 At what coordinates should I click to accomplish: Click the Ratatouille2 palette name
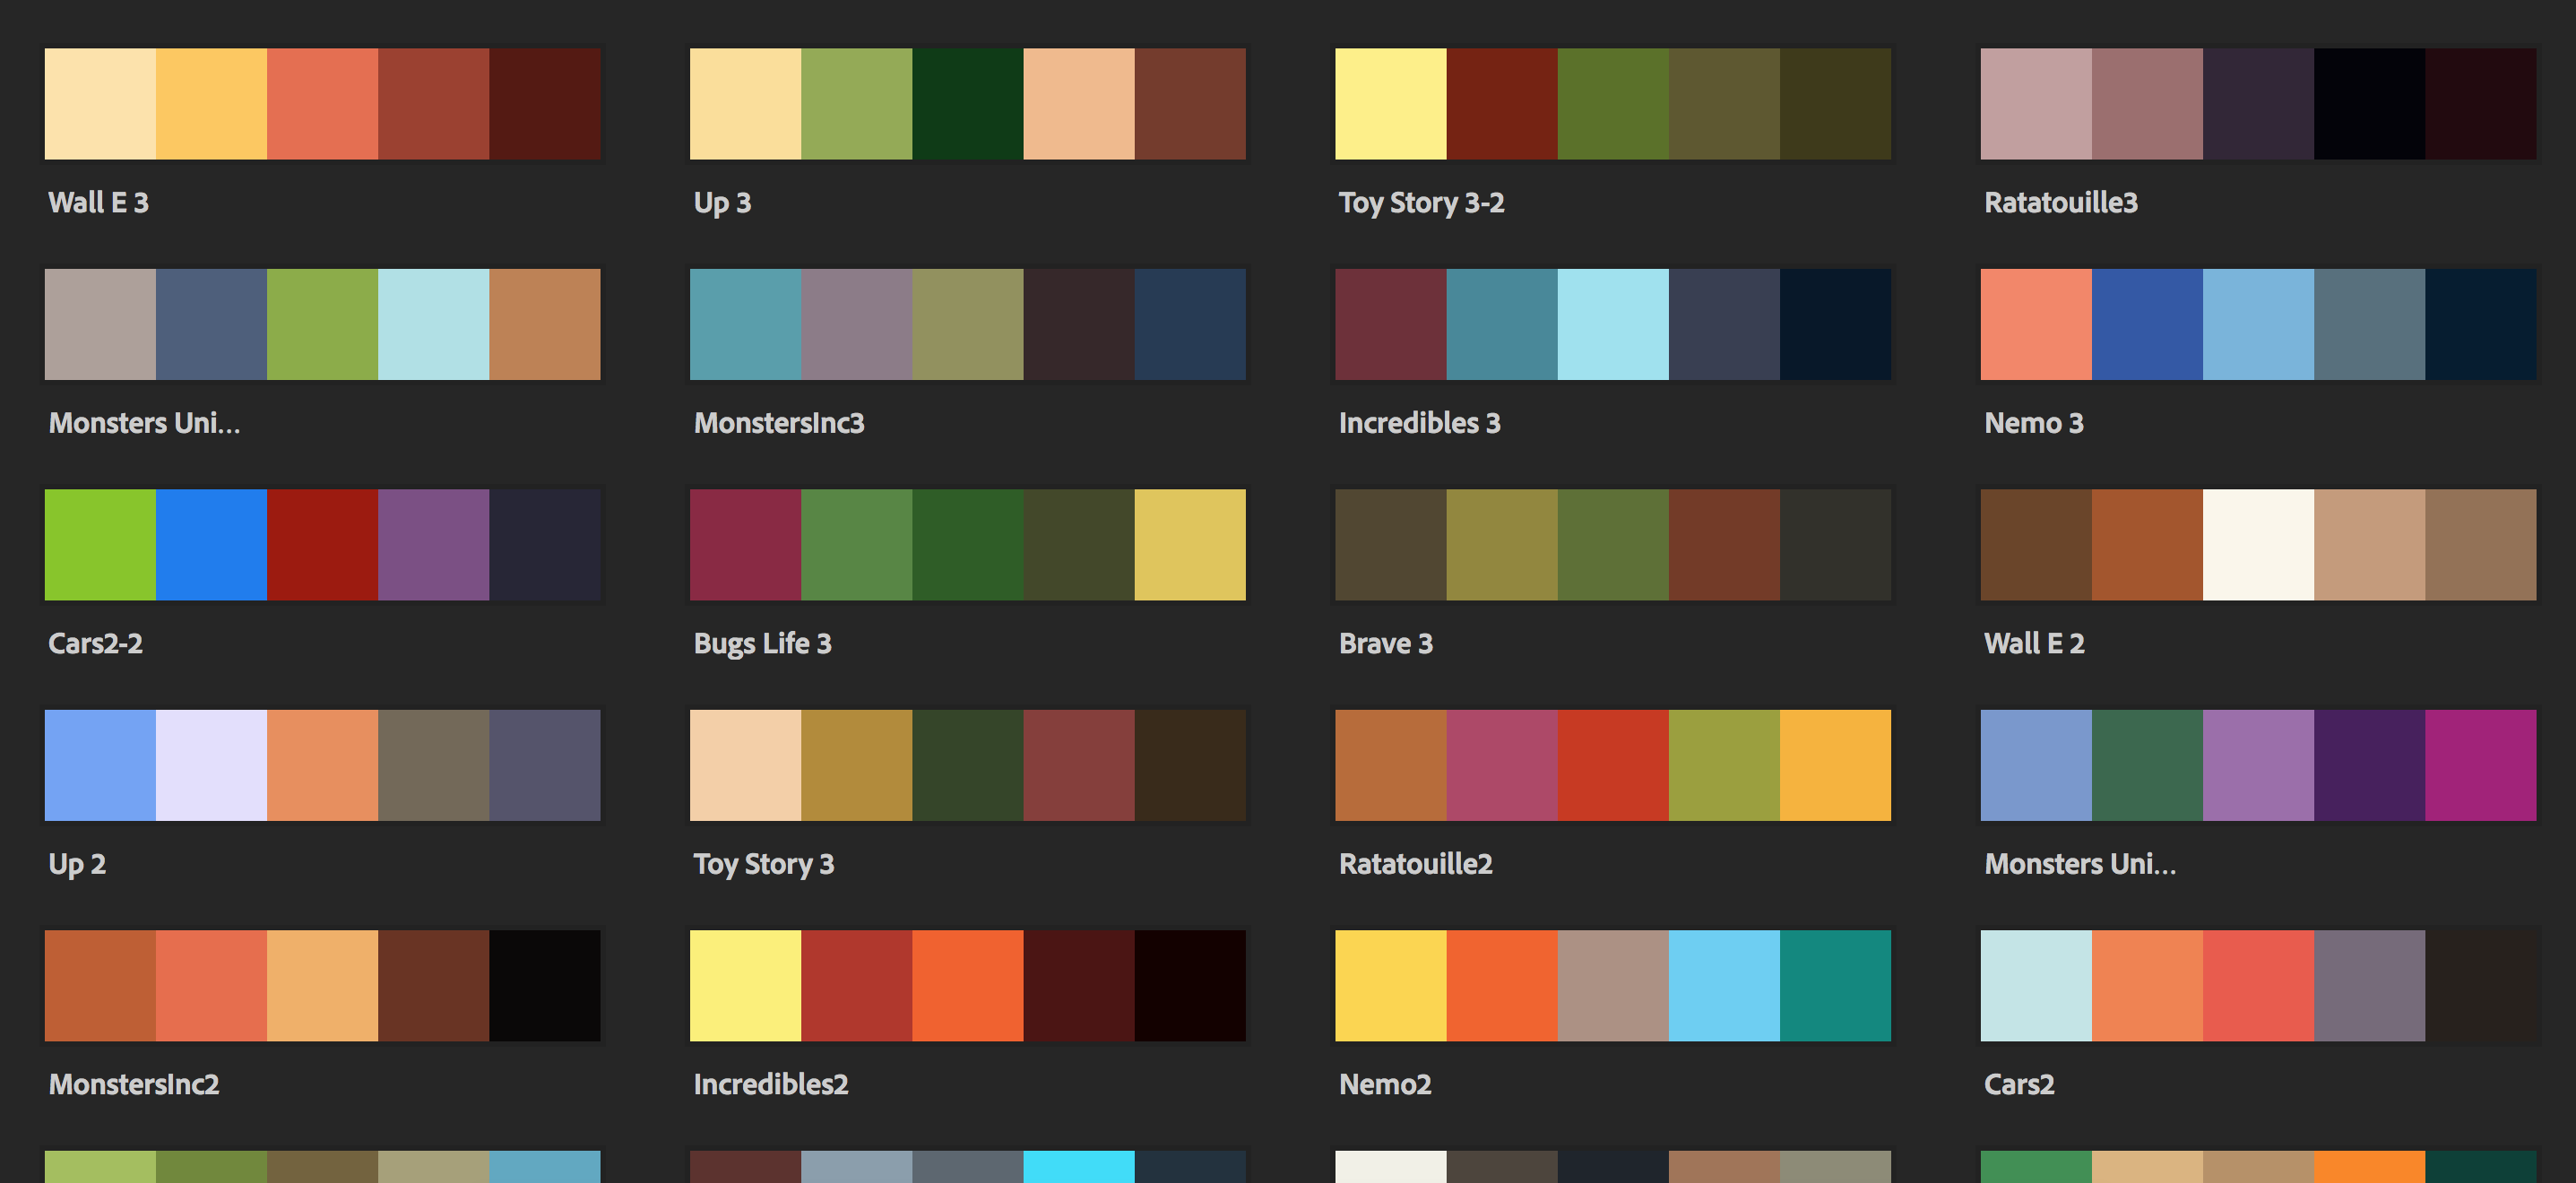1415,864
